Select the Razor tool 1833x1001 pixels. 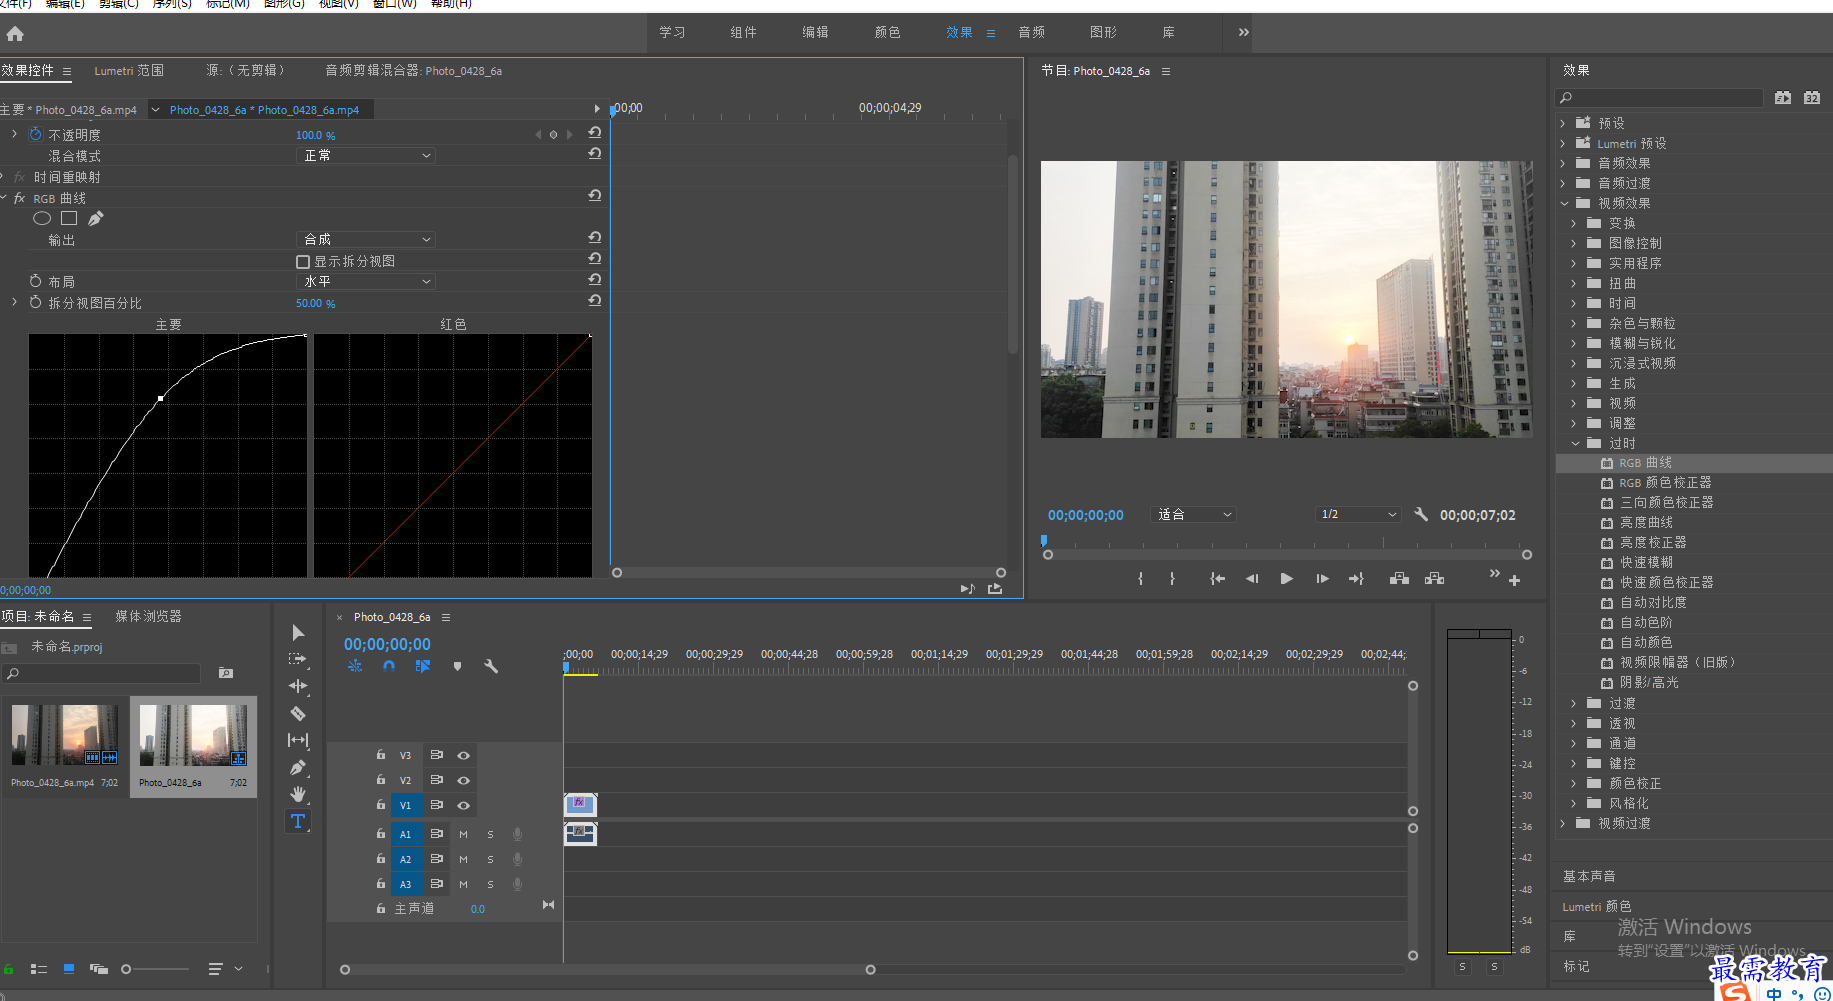coord(298,713)
